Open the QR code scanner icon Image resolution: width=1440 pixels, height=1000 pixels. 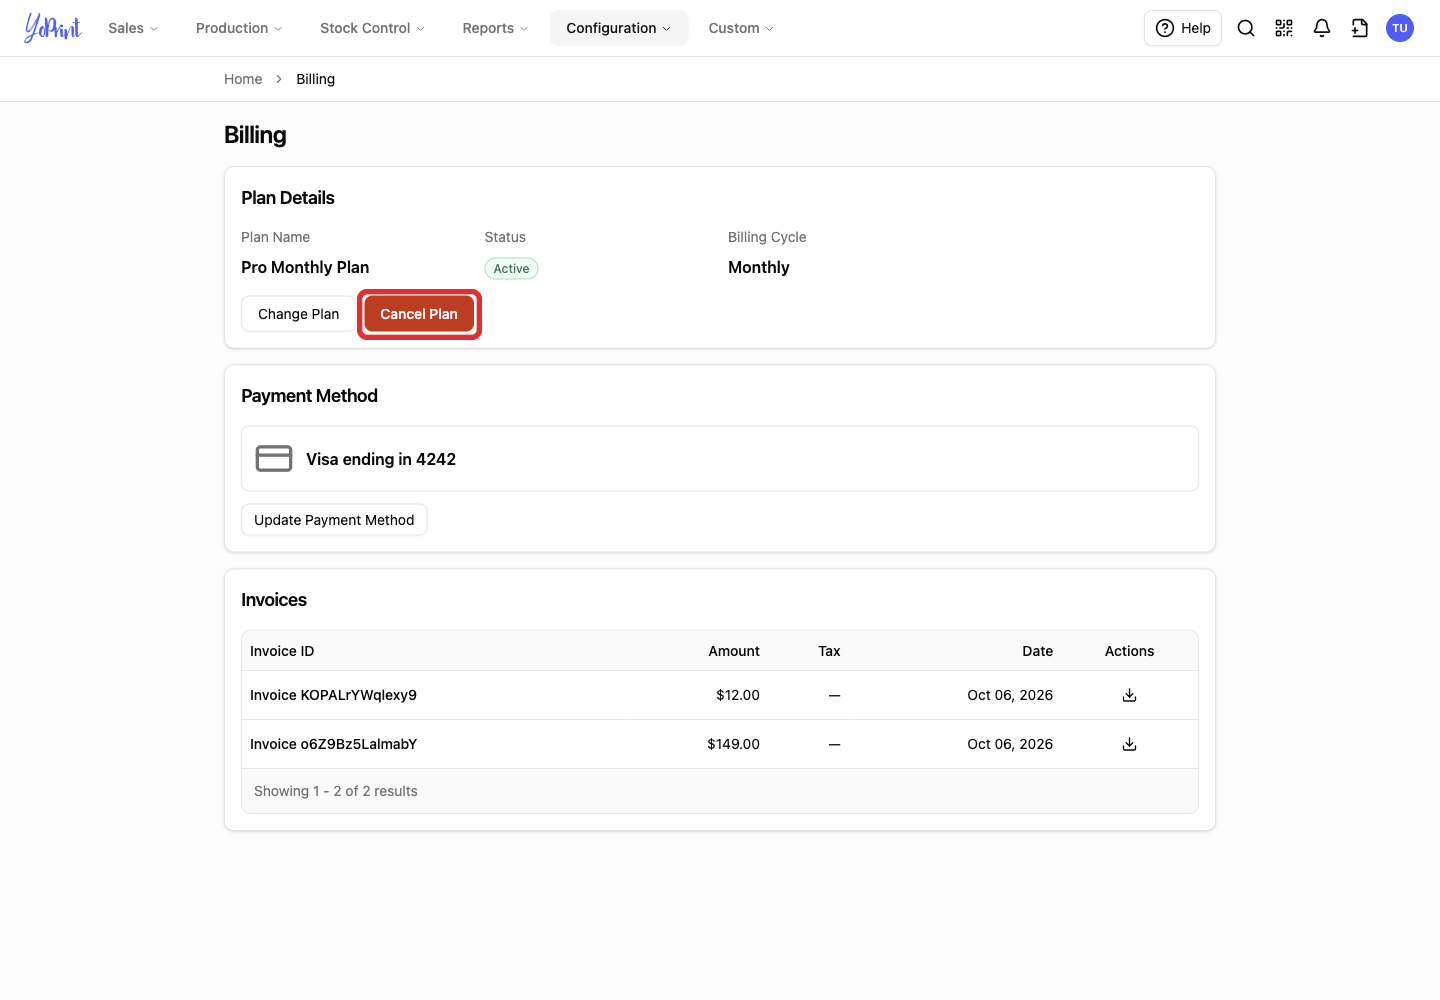1284,28
